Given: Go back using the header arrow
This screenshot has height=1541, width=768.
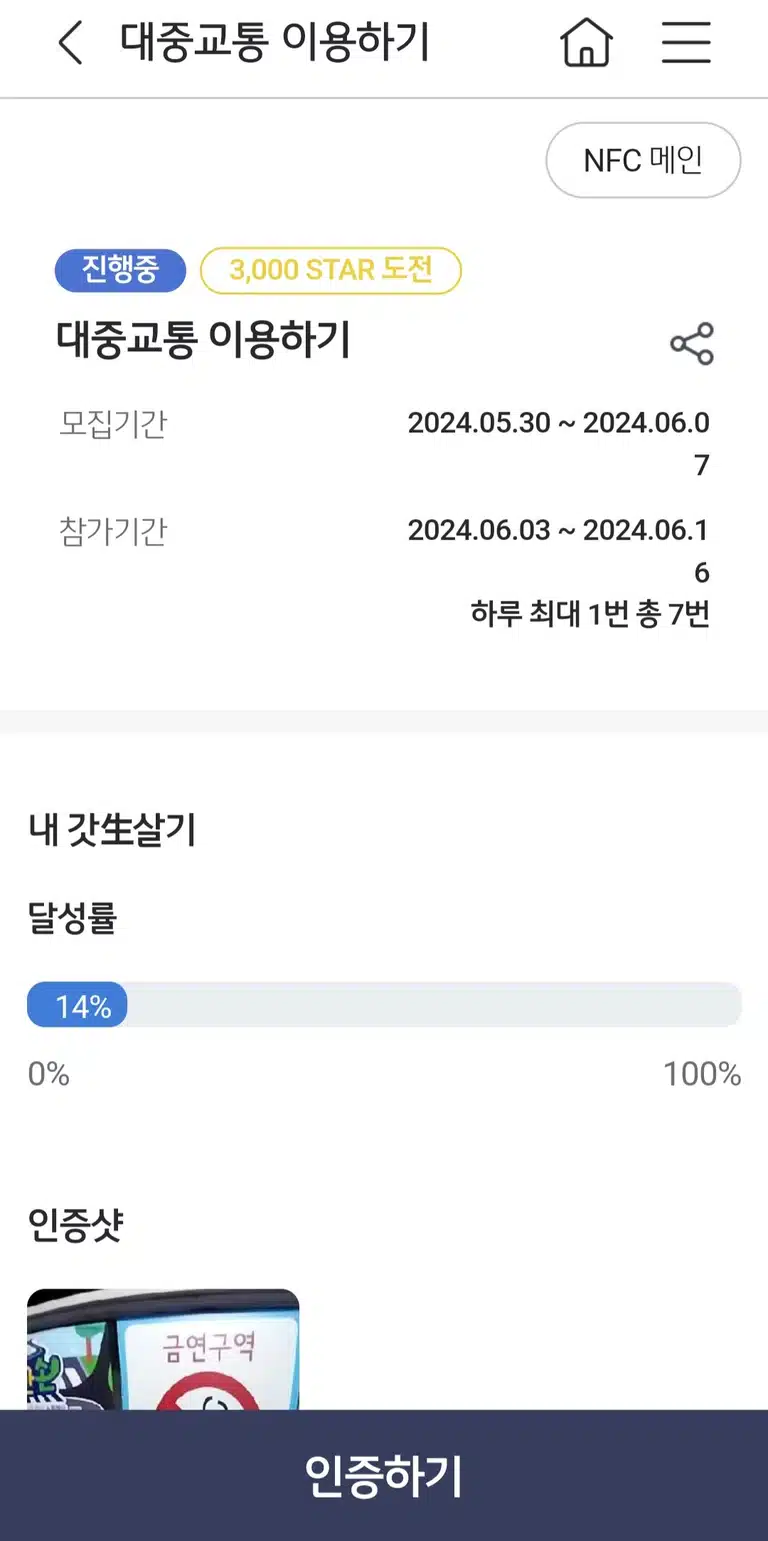Looking at the screenshot, I should click(x=70, y=44).
